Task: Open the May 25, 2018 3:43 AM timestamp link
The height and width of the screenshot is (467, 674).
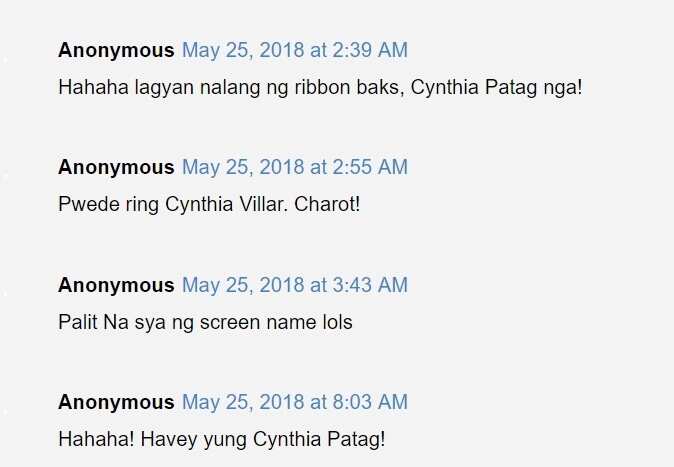Action: tap(295, 285)
